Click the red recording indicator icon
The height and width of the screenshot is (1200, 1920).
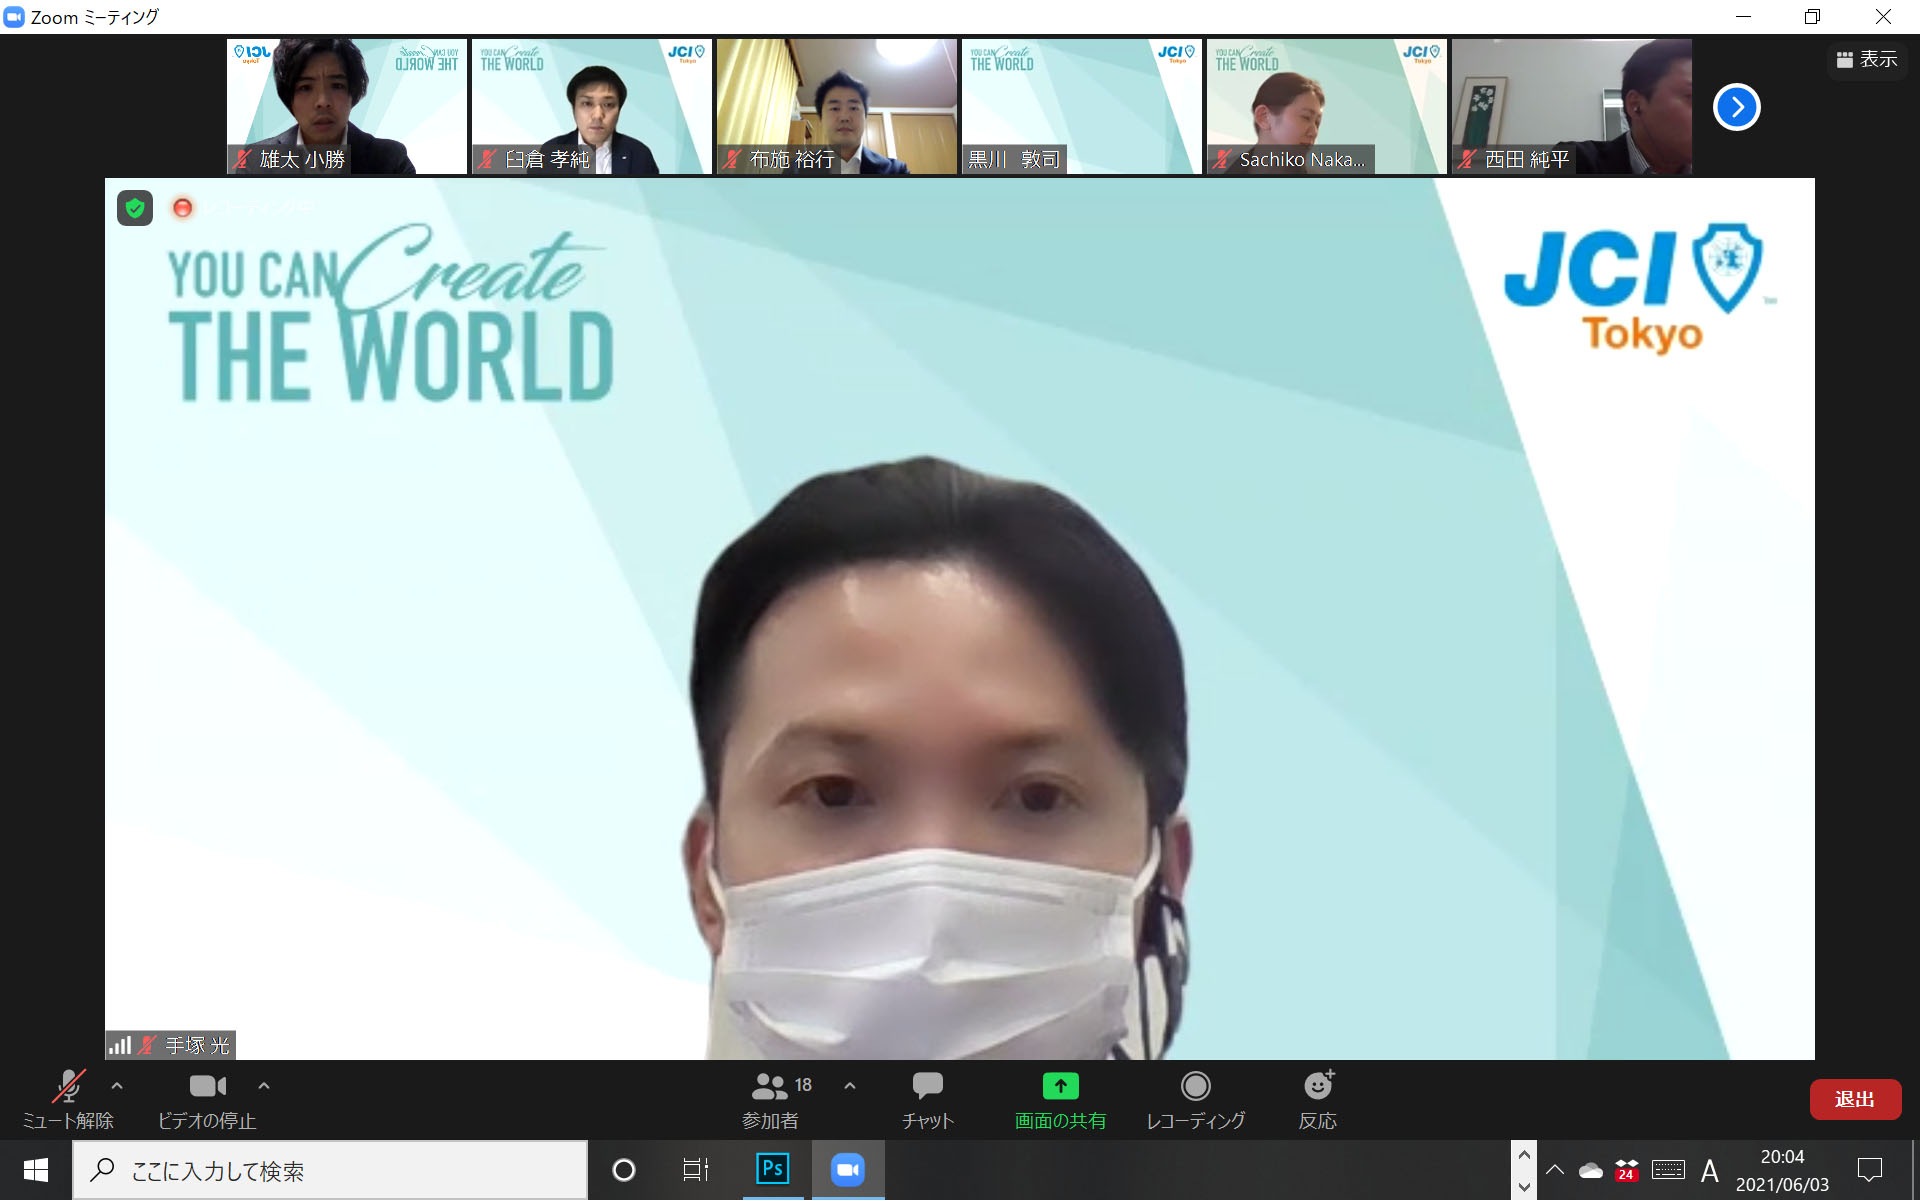click(182, 207)
